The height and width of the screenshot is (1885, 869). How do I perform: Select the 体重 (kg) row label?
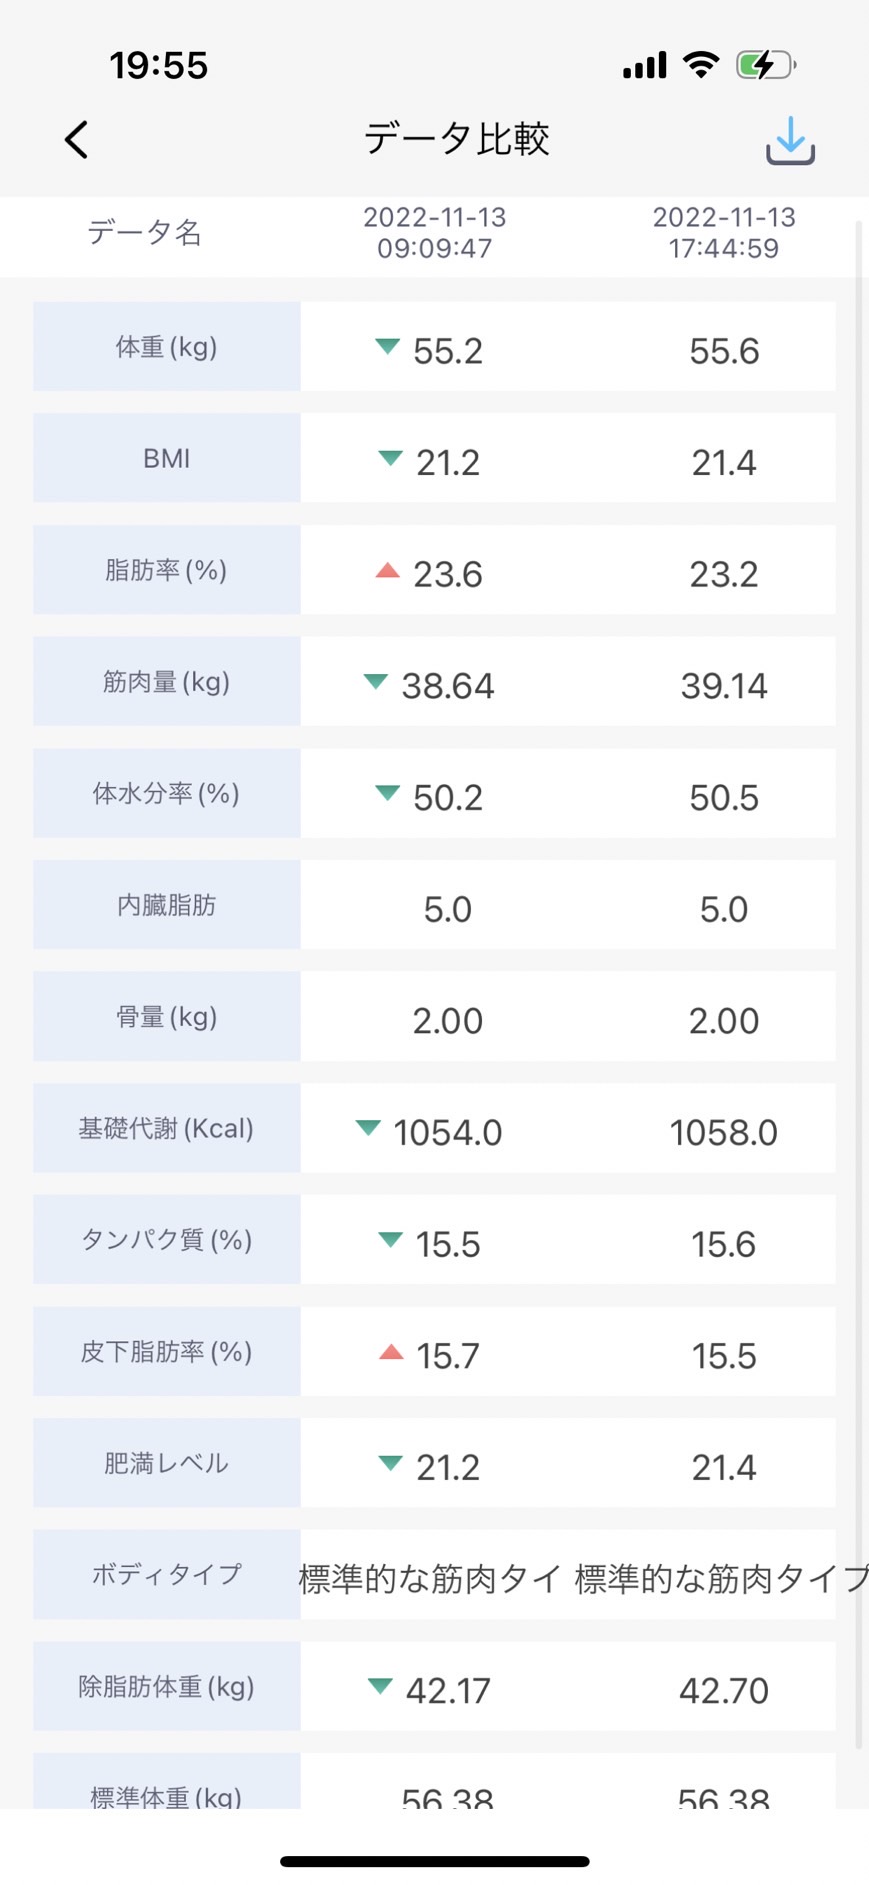click(x=167, y=346)
